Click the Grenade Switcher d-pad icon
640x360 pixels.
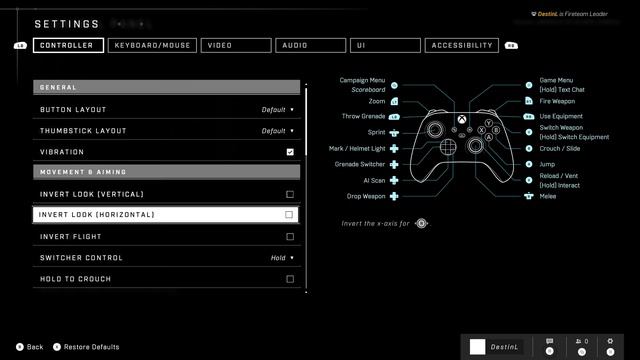(394, 164)
